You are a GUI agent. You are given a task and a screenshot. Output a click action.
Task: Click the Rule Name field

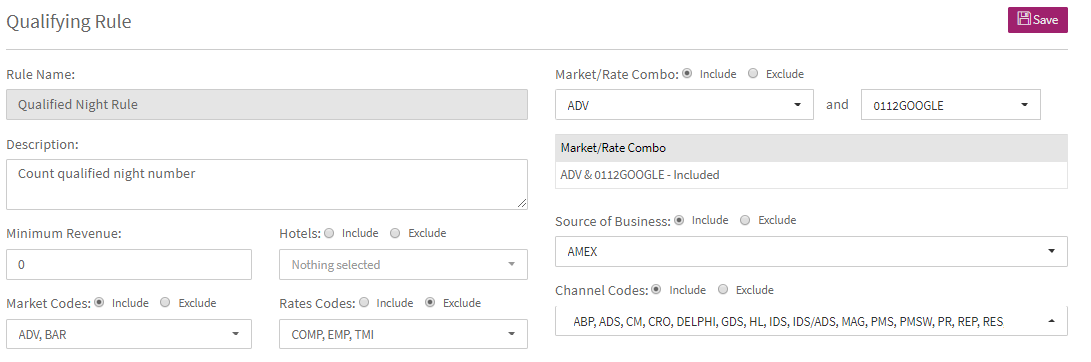pos(266,104)
